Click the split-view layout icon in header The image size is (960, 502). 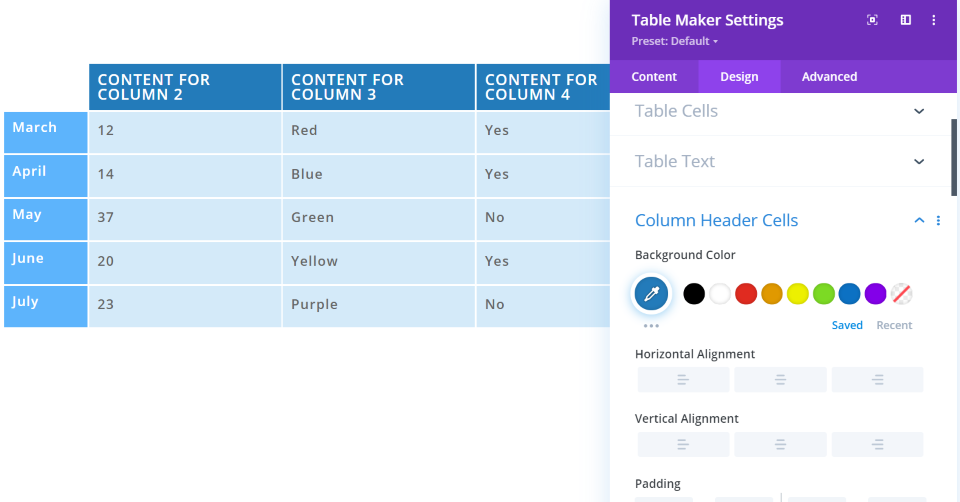(x=905, y=20)
